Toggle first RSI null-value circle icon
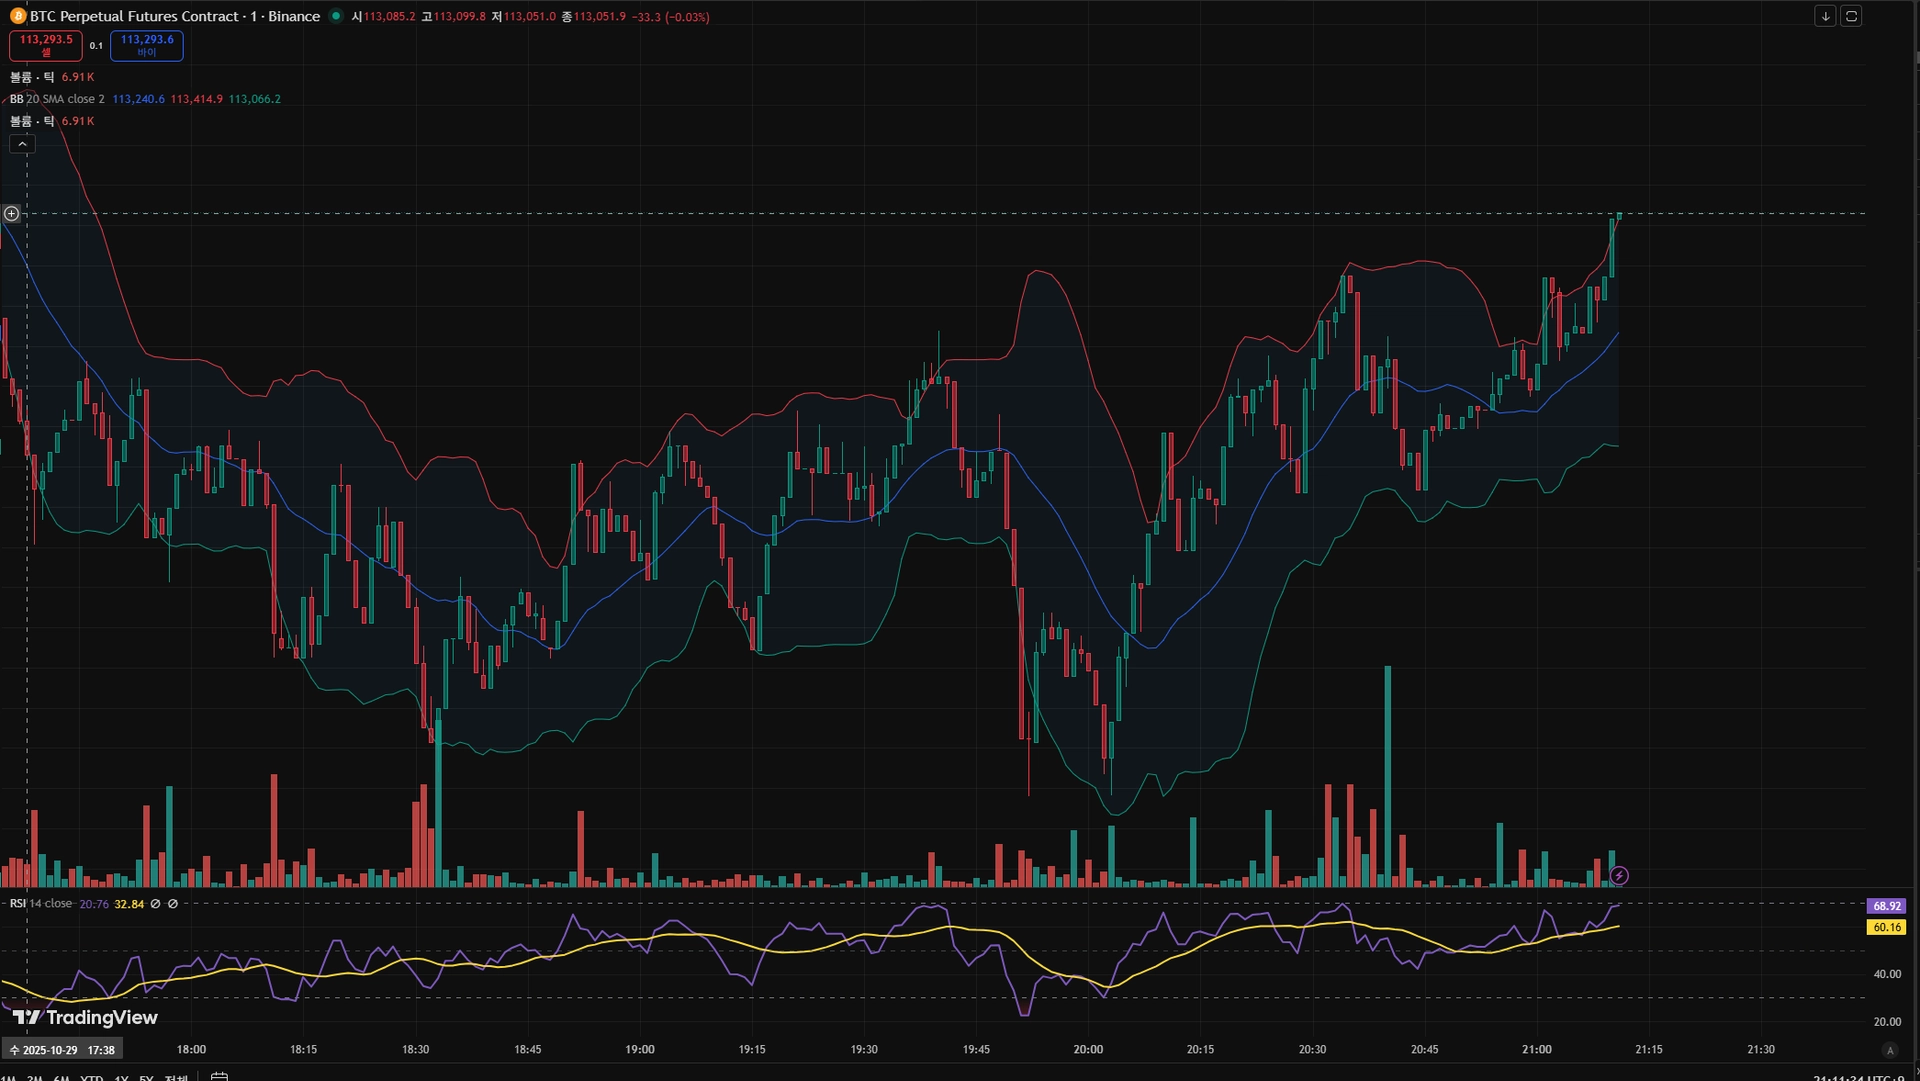Viewport: 1920px width, 1081px height. (x=155, y=904)
